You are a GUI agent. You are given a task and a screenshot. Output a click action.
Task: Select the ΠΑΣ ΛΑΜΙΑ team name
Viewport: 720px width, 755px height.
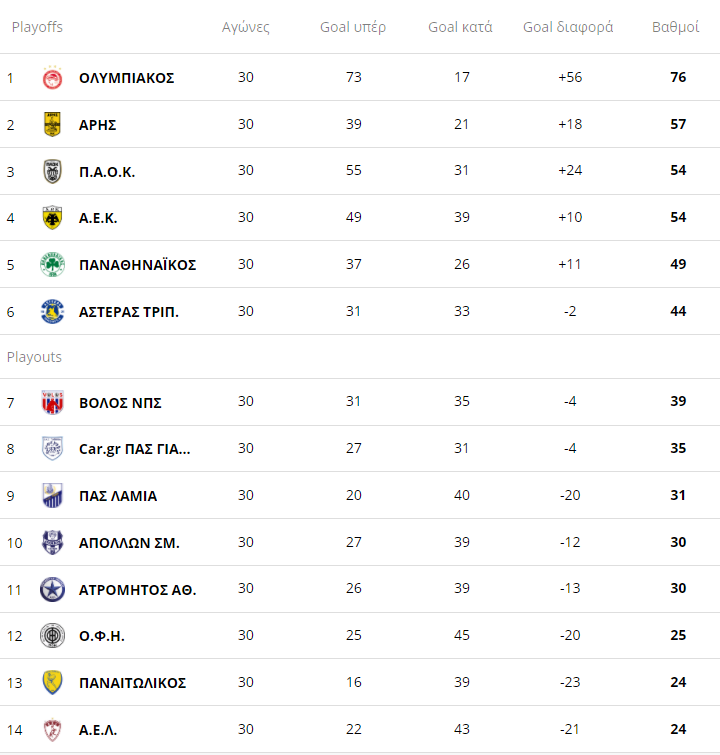click(118, 496)
